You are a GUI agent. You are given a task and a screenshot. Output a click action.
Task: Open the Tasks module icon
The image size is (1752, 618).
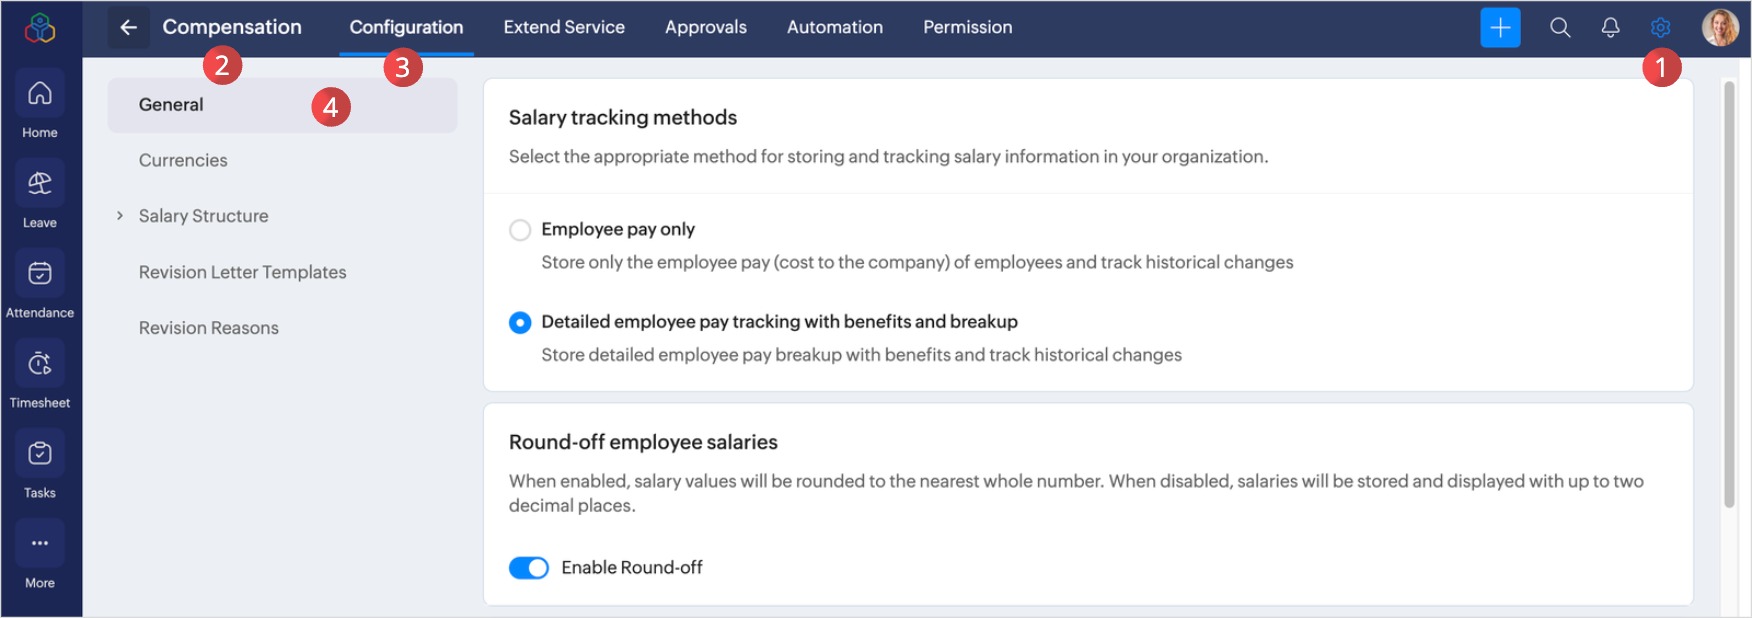click(40, 454)
